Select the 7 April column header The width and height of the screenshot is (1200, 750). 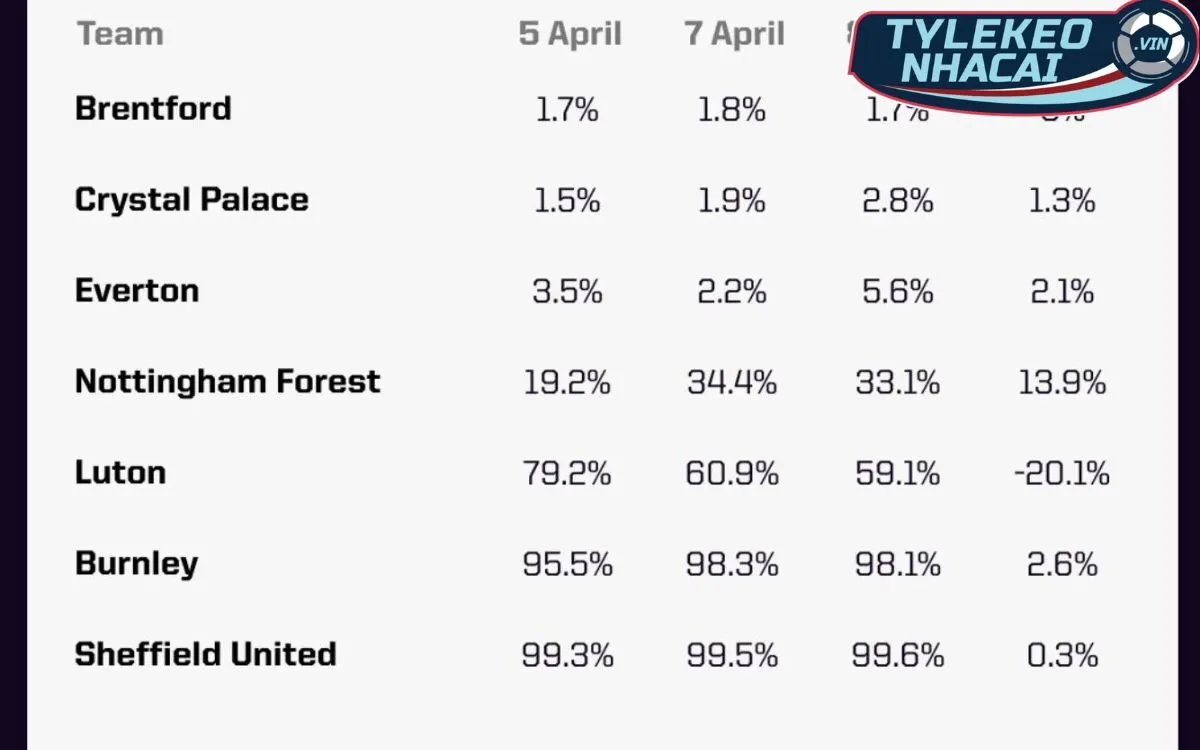735,34
